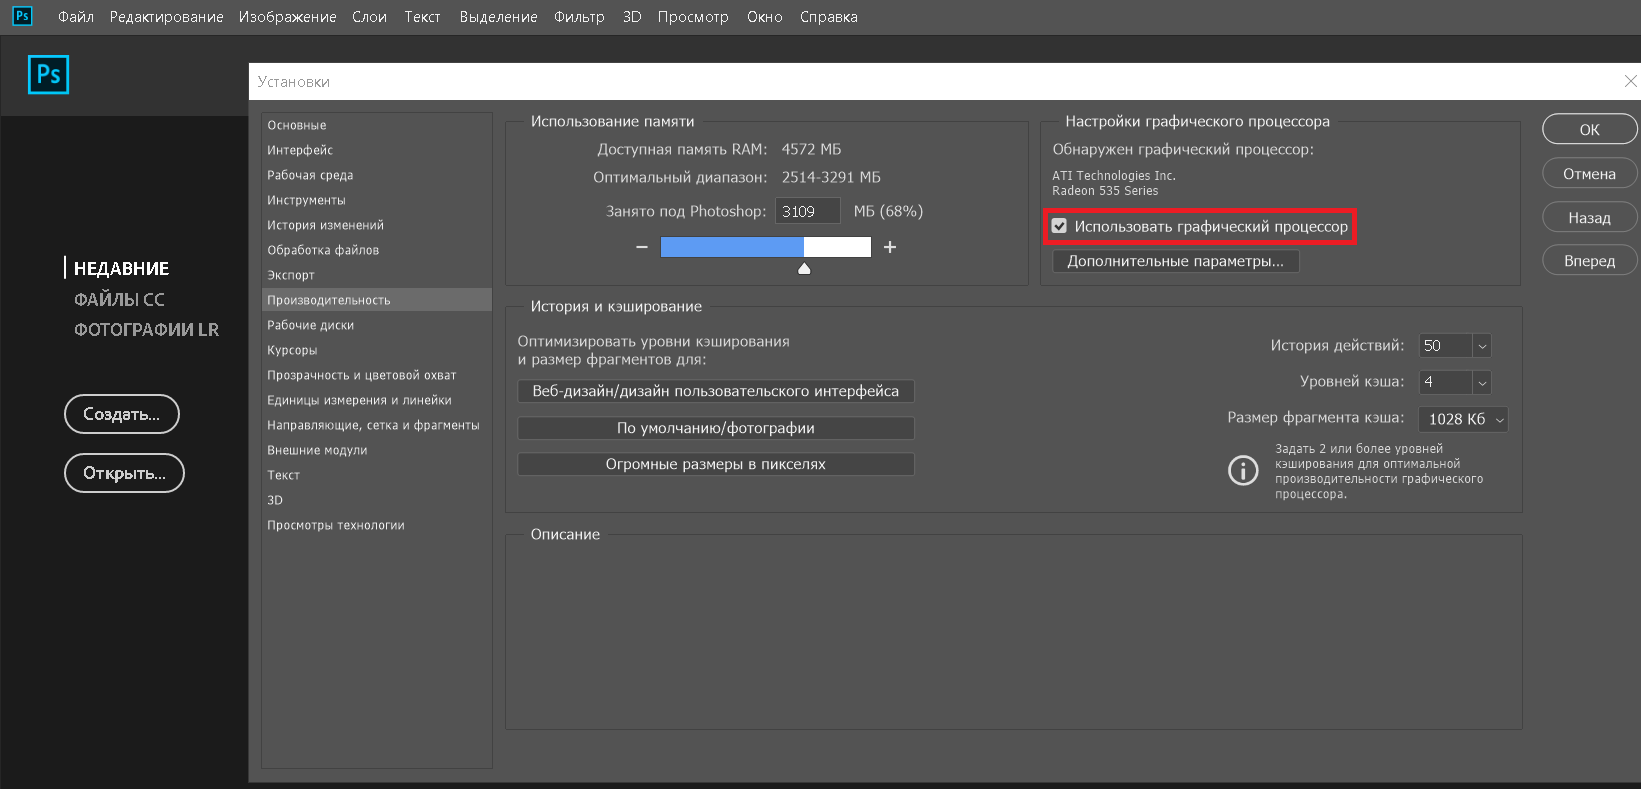The height and width of the screenshot is (789, 1641).
Task: Switch to the НЕДАВНИЕ section
Action: [121, 268]
